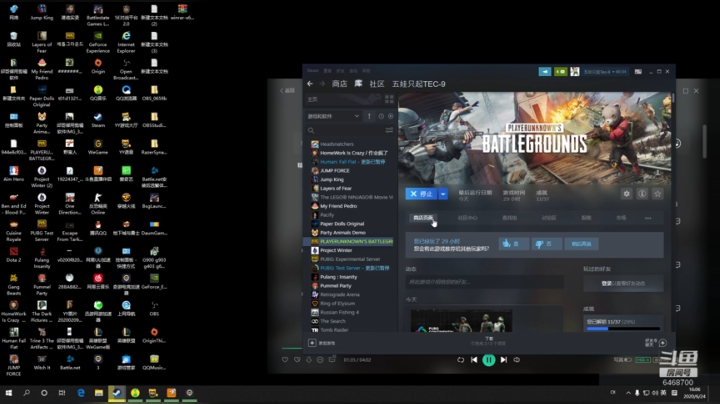Click the achievements progress bar 11/37
The height and width of the screenshot is (404, 720).
[623, 329]
